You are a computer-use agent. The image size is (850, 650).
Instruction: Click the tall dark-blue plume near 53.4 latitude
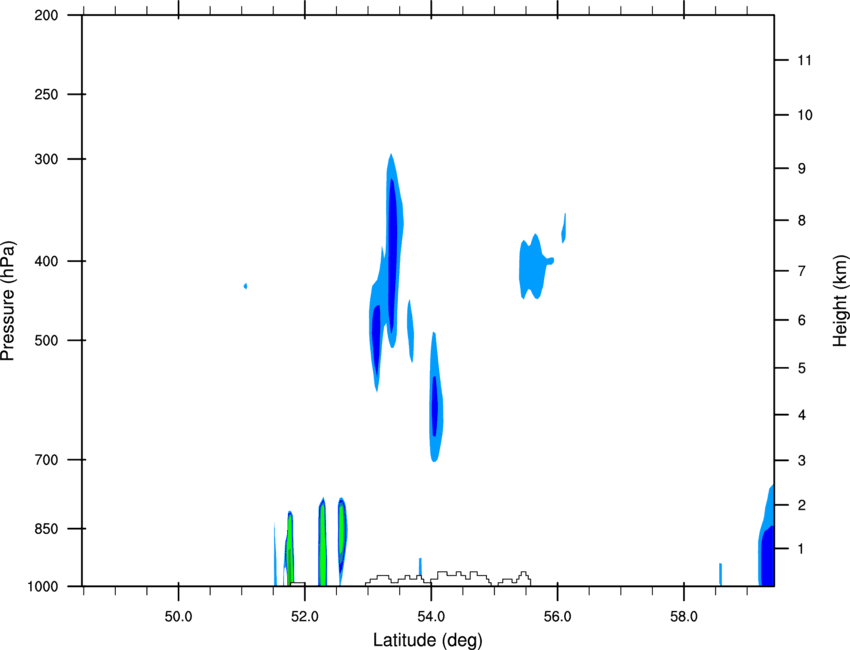point(392,255)
